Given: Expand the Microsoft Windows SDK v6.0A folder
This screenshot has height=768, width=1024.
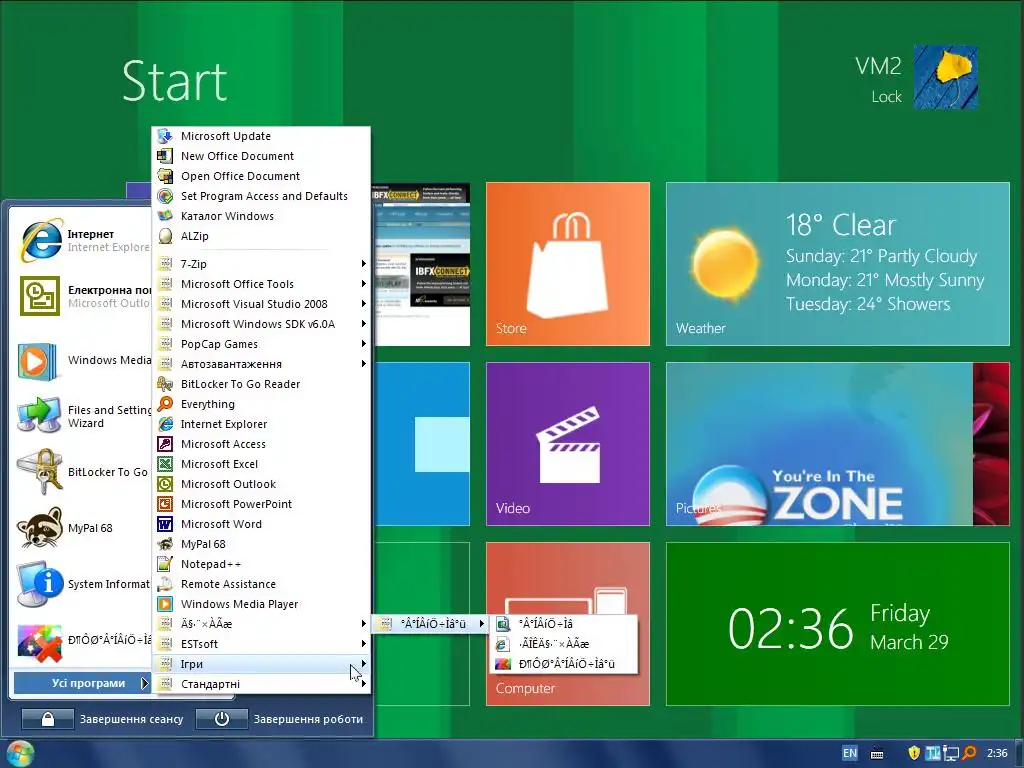Looking at the screenshot, I should 261,324.
